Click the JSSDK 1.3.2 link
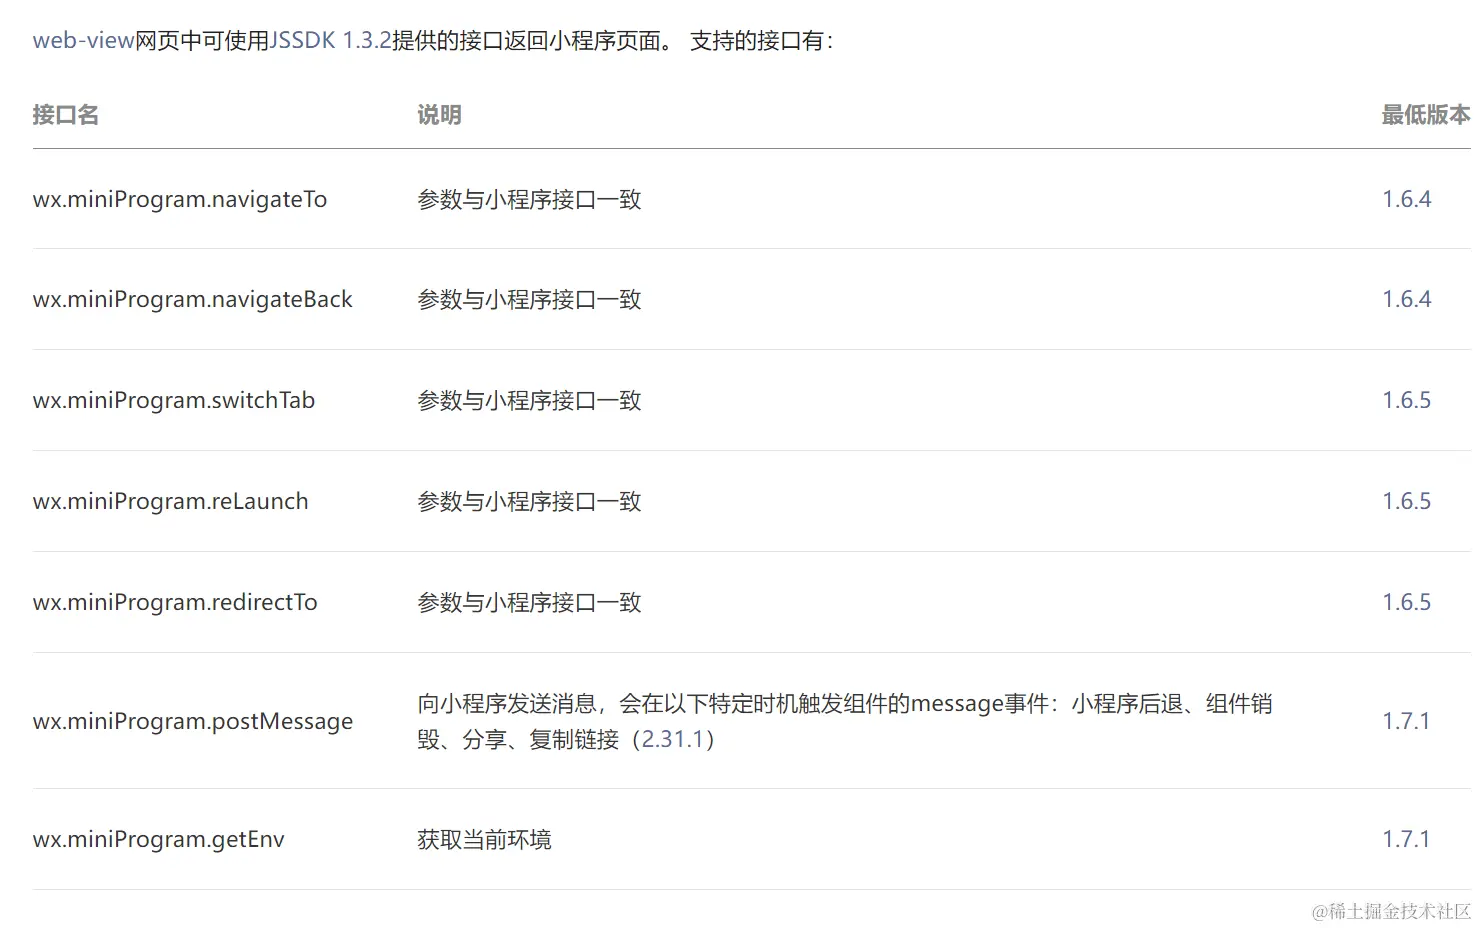Image resolution: width=1478 pixels, height=928 pixels. [x=330, y=41]
